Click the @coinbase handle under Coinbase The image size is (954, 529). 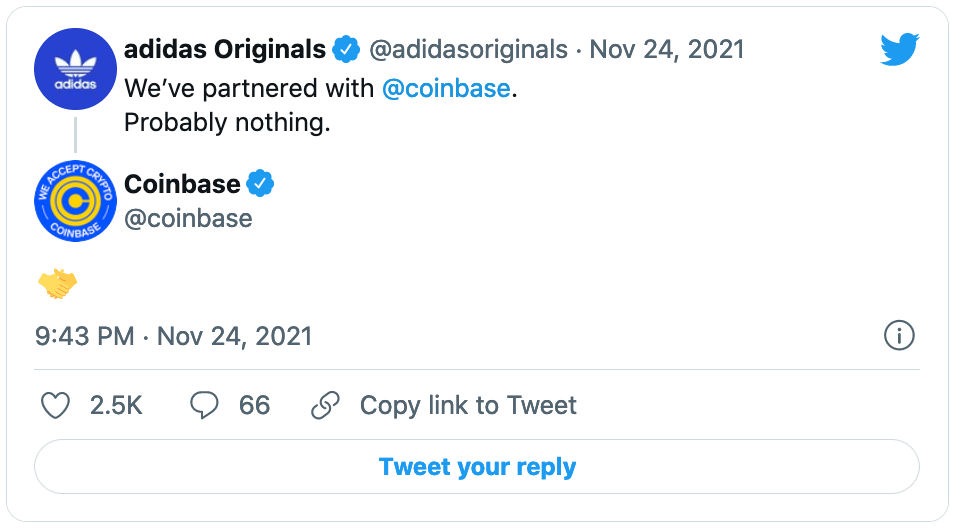[x=188, y=219]
